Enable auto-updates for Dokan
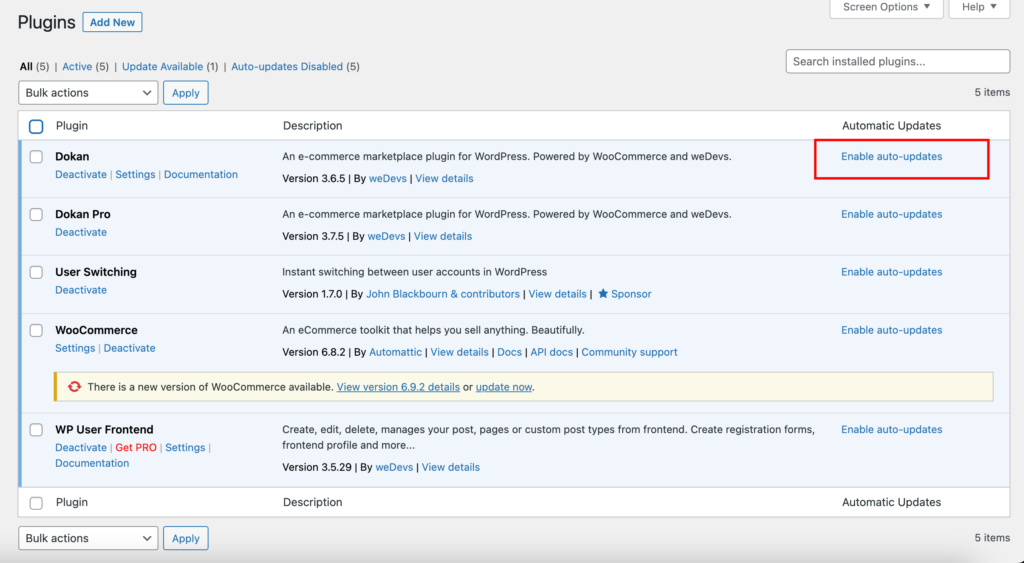 [891, 157]
